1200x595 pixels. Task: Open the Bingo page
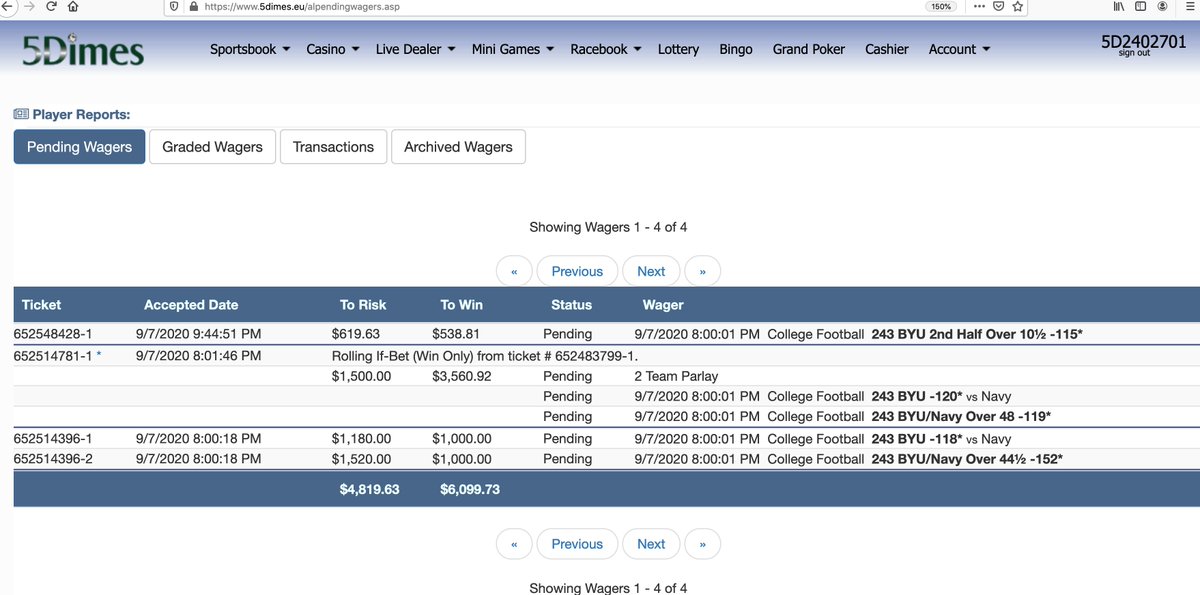(x=736, y=49)
